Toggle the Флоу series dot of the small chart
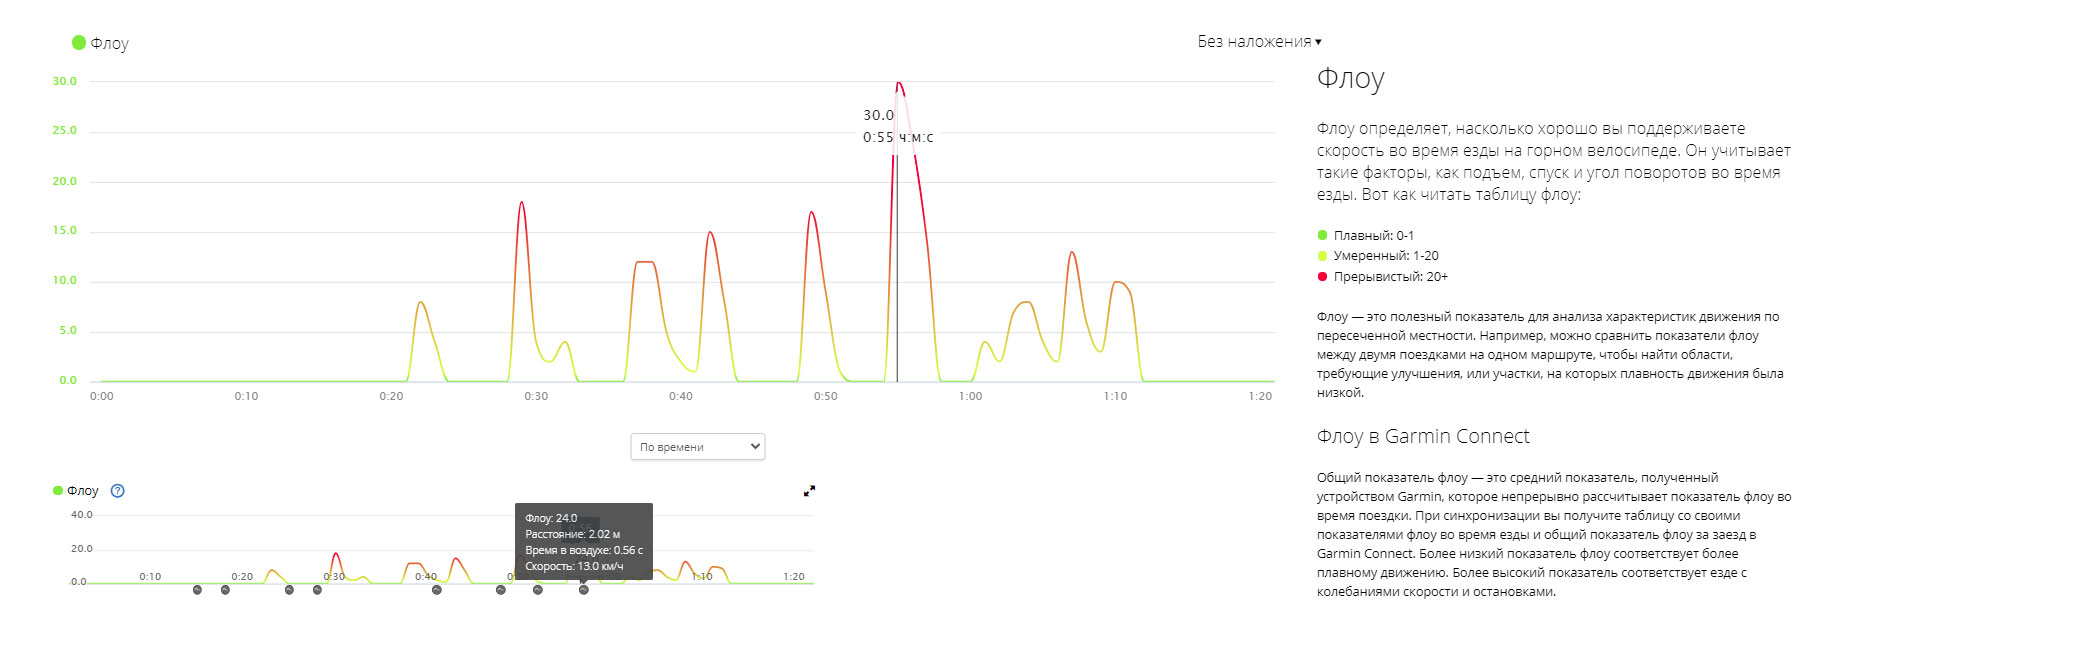Viewport: 2083px width, 664px height. [58, 491]
